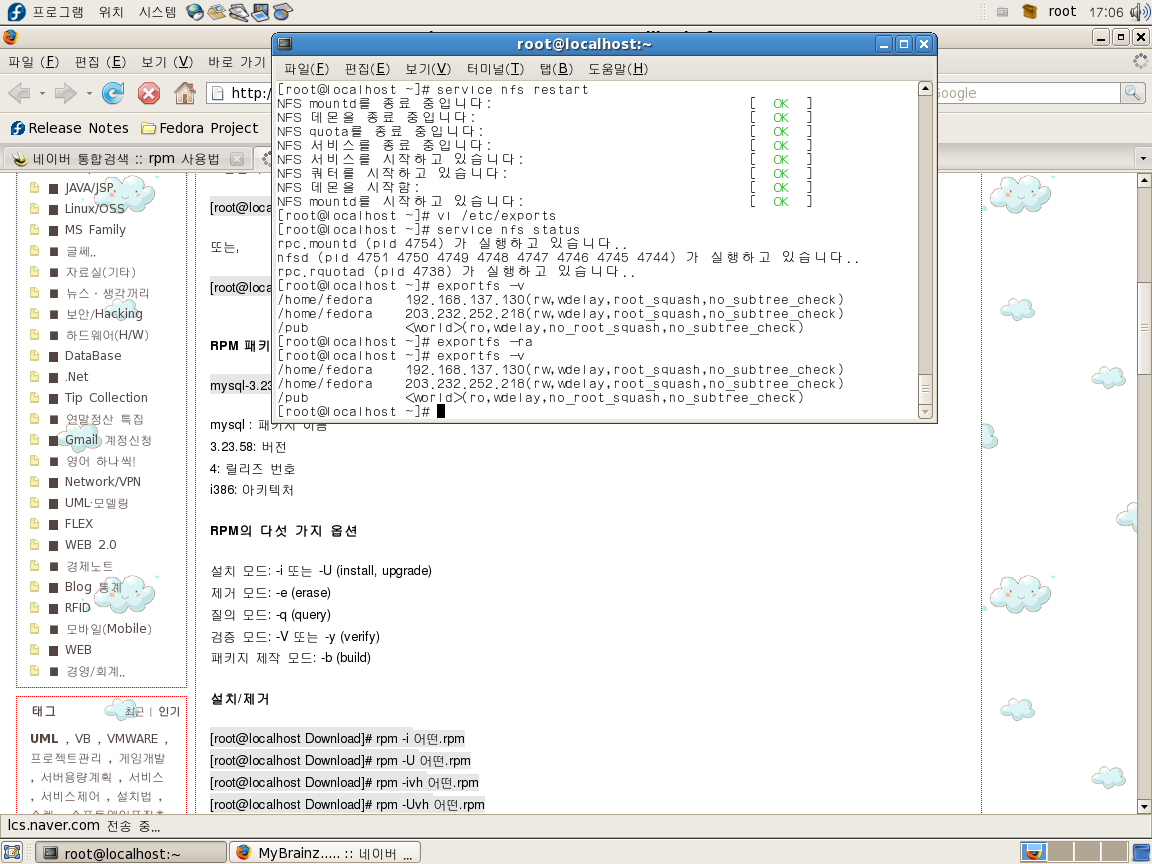Click the Fedora logo in top panel
The image size is (1152, 864).
tap(16, 12)
